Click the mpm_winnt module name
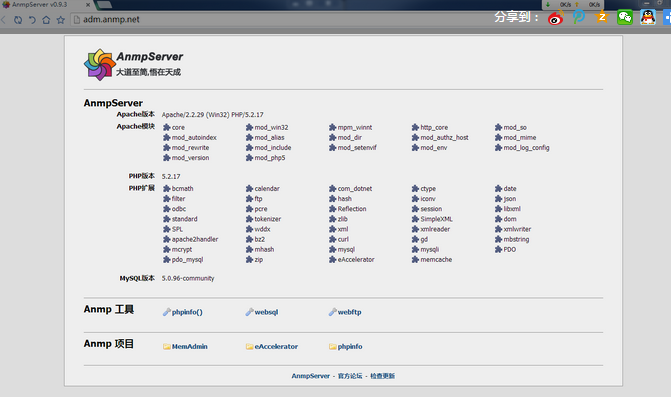Screen dimensions: 671x397 pos(355,127)
